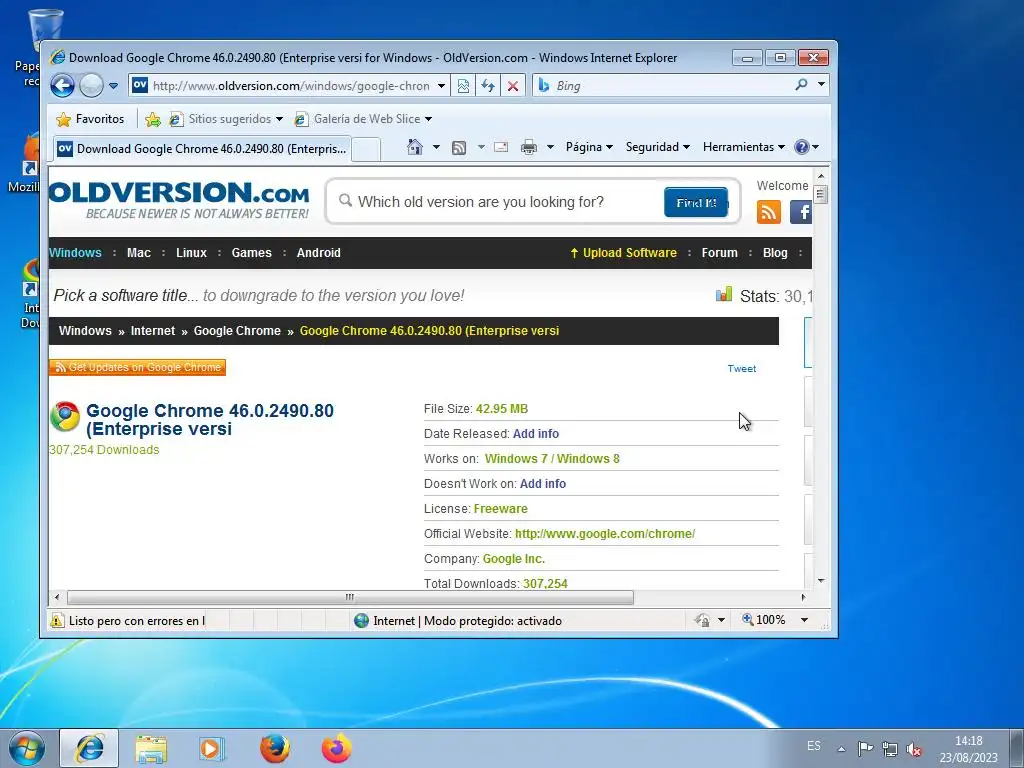1024x768 pixels.
Task: Click the Google Chrome logo icon
Action: point(65,417)
